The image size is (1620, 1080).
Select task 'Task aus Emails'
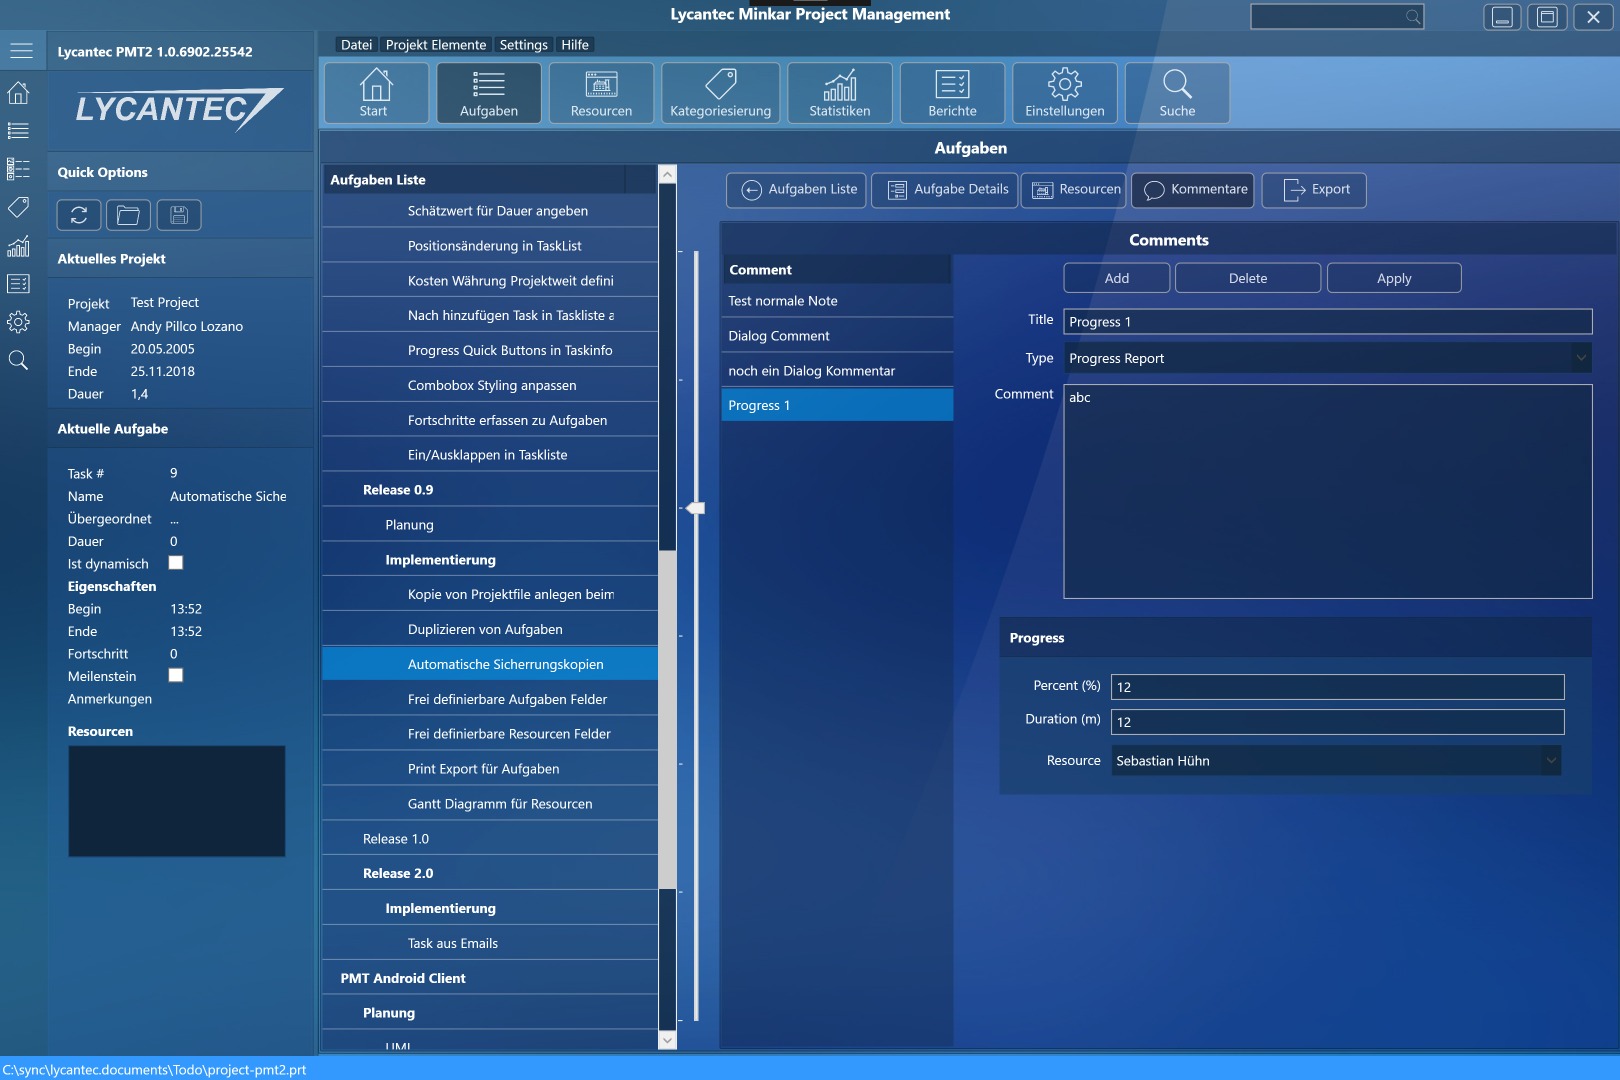(490, 943)
